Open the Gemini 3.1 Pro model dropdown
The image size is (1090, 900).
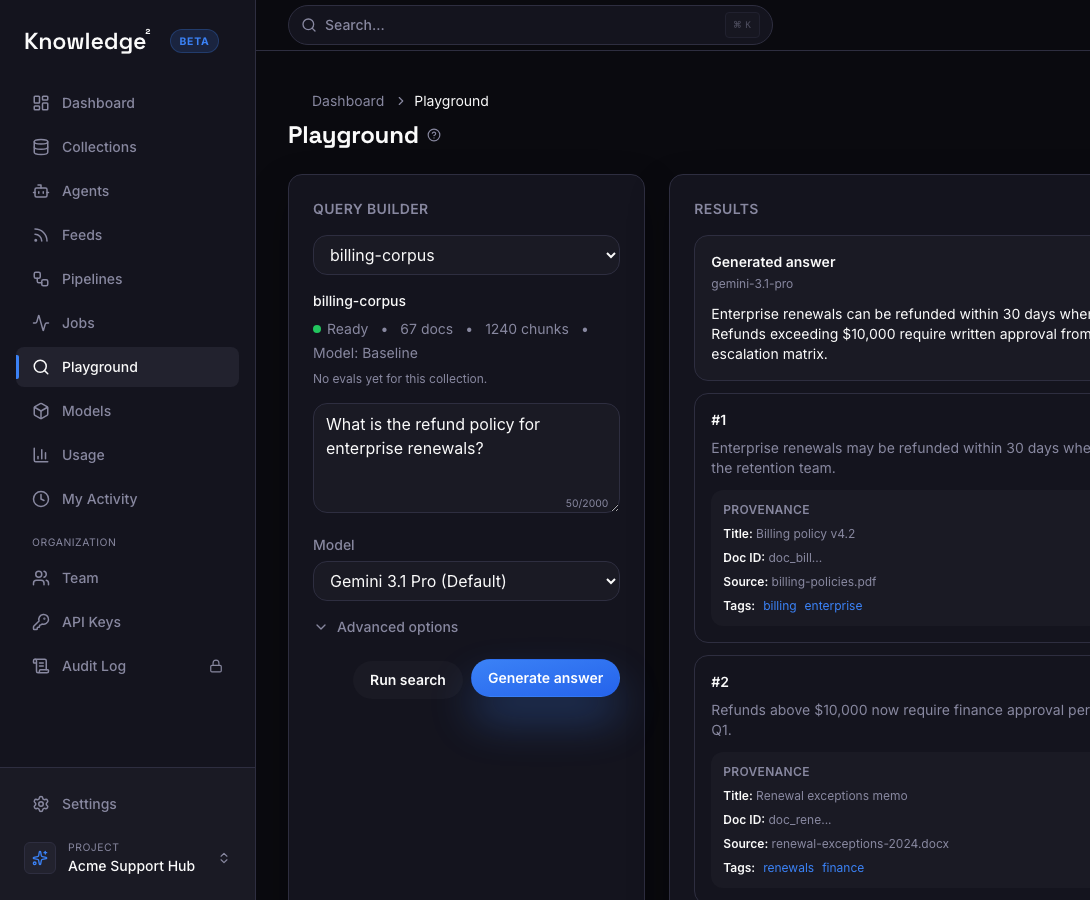466,581
